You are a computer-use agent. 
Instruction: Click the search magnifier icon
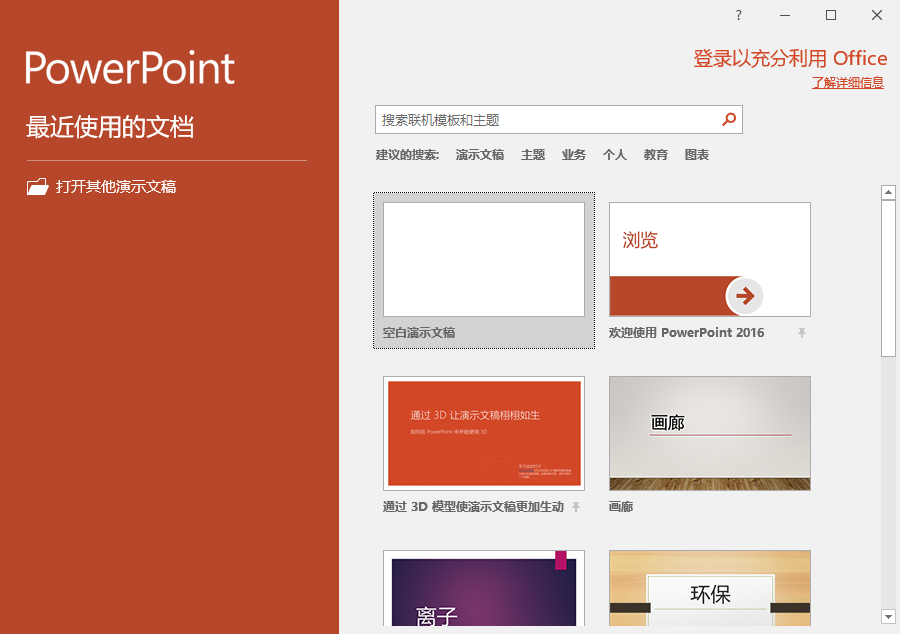[729, 119]
